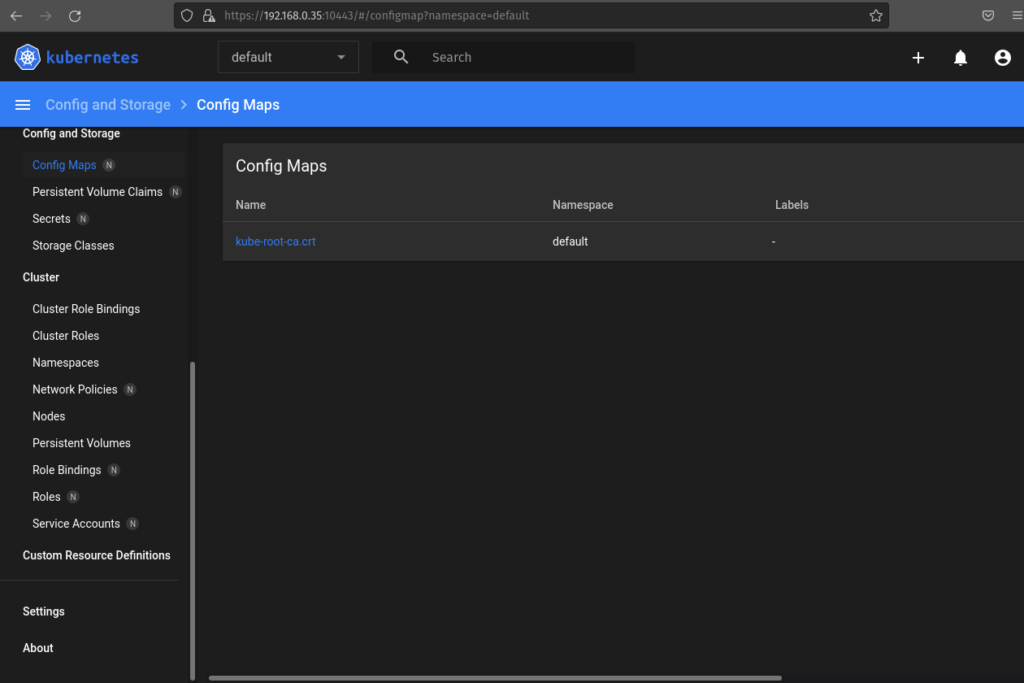Click the default namespace cell of kube-root-ca.crt
1024x683 pixels.
pyautogui.click(x=570, y=242)
